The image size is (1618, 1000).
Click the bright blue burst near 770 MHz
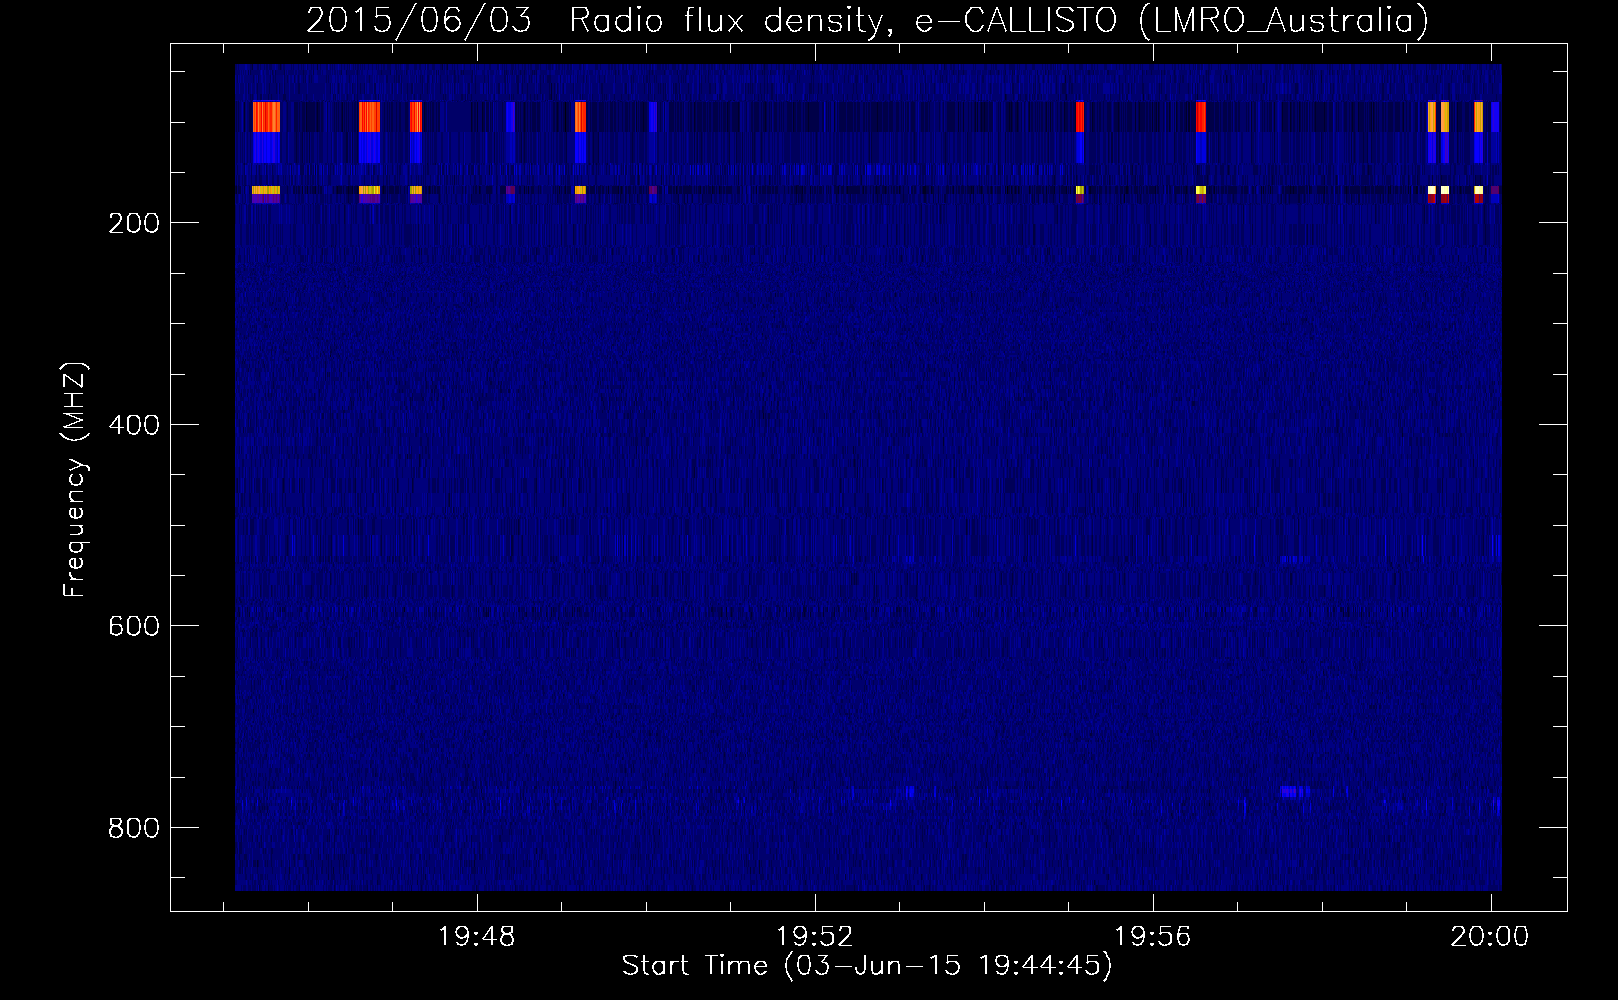pos(1294,792)
